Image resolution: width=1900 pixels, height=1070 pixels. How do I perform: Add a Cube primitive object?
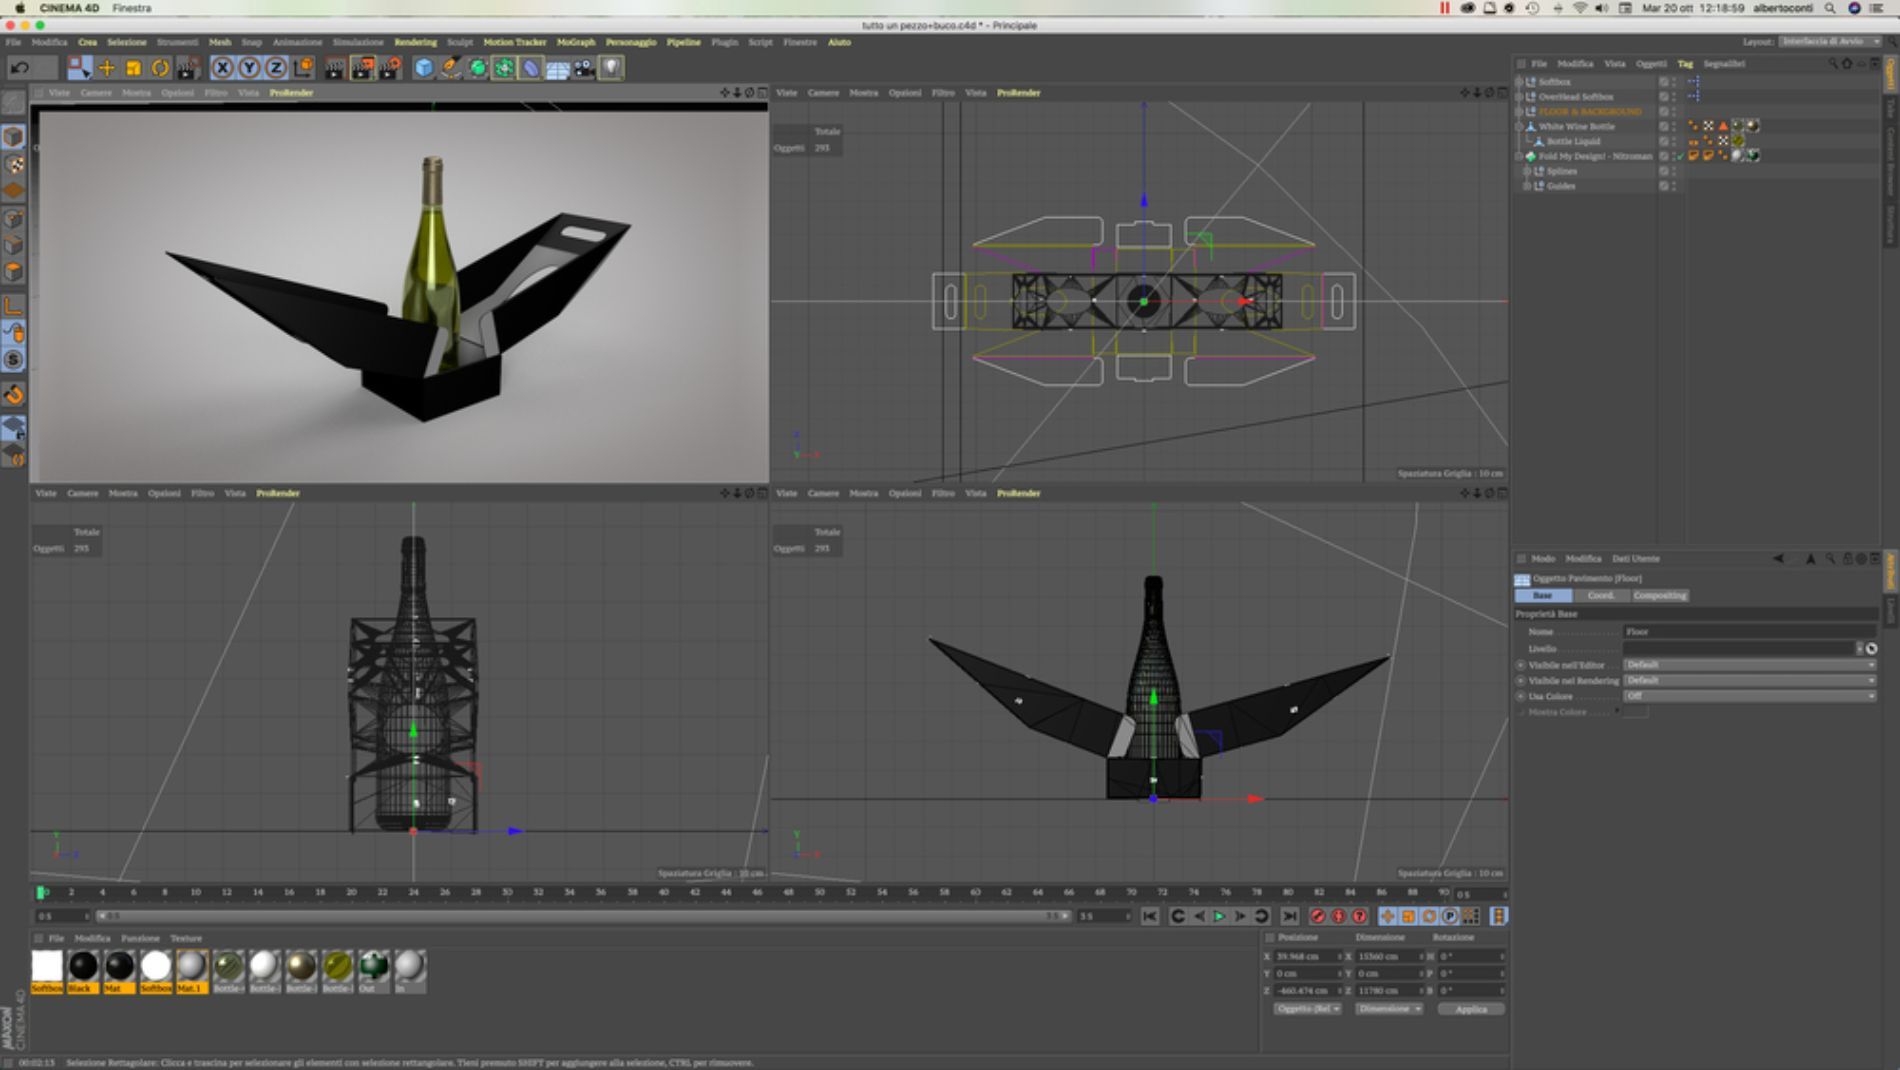point(424,68)
